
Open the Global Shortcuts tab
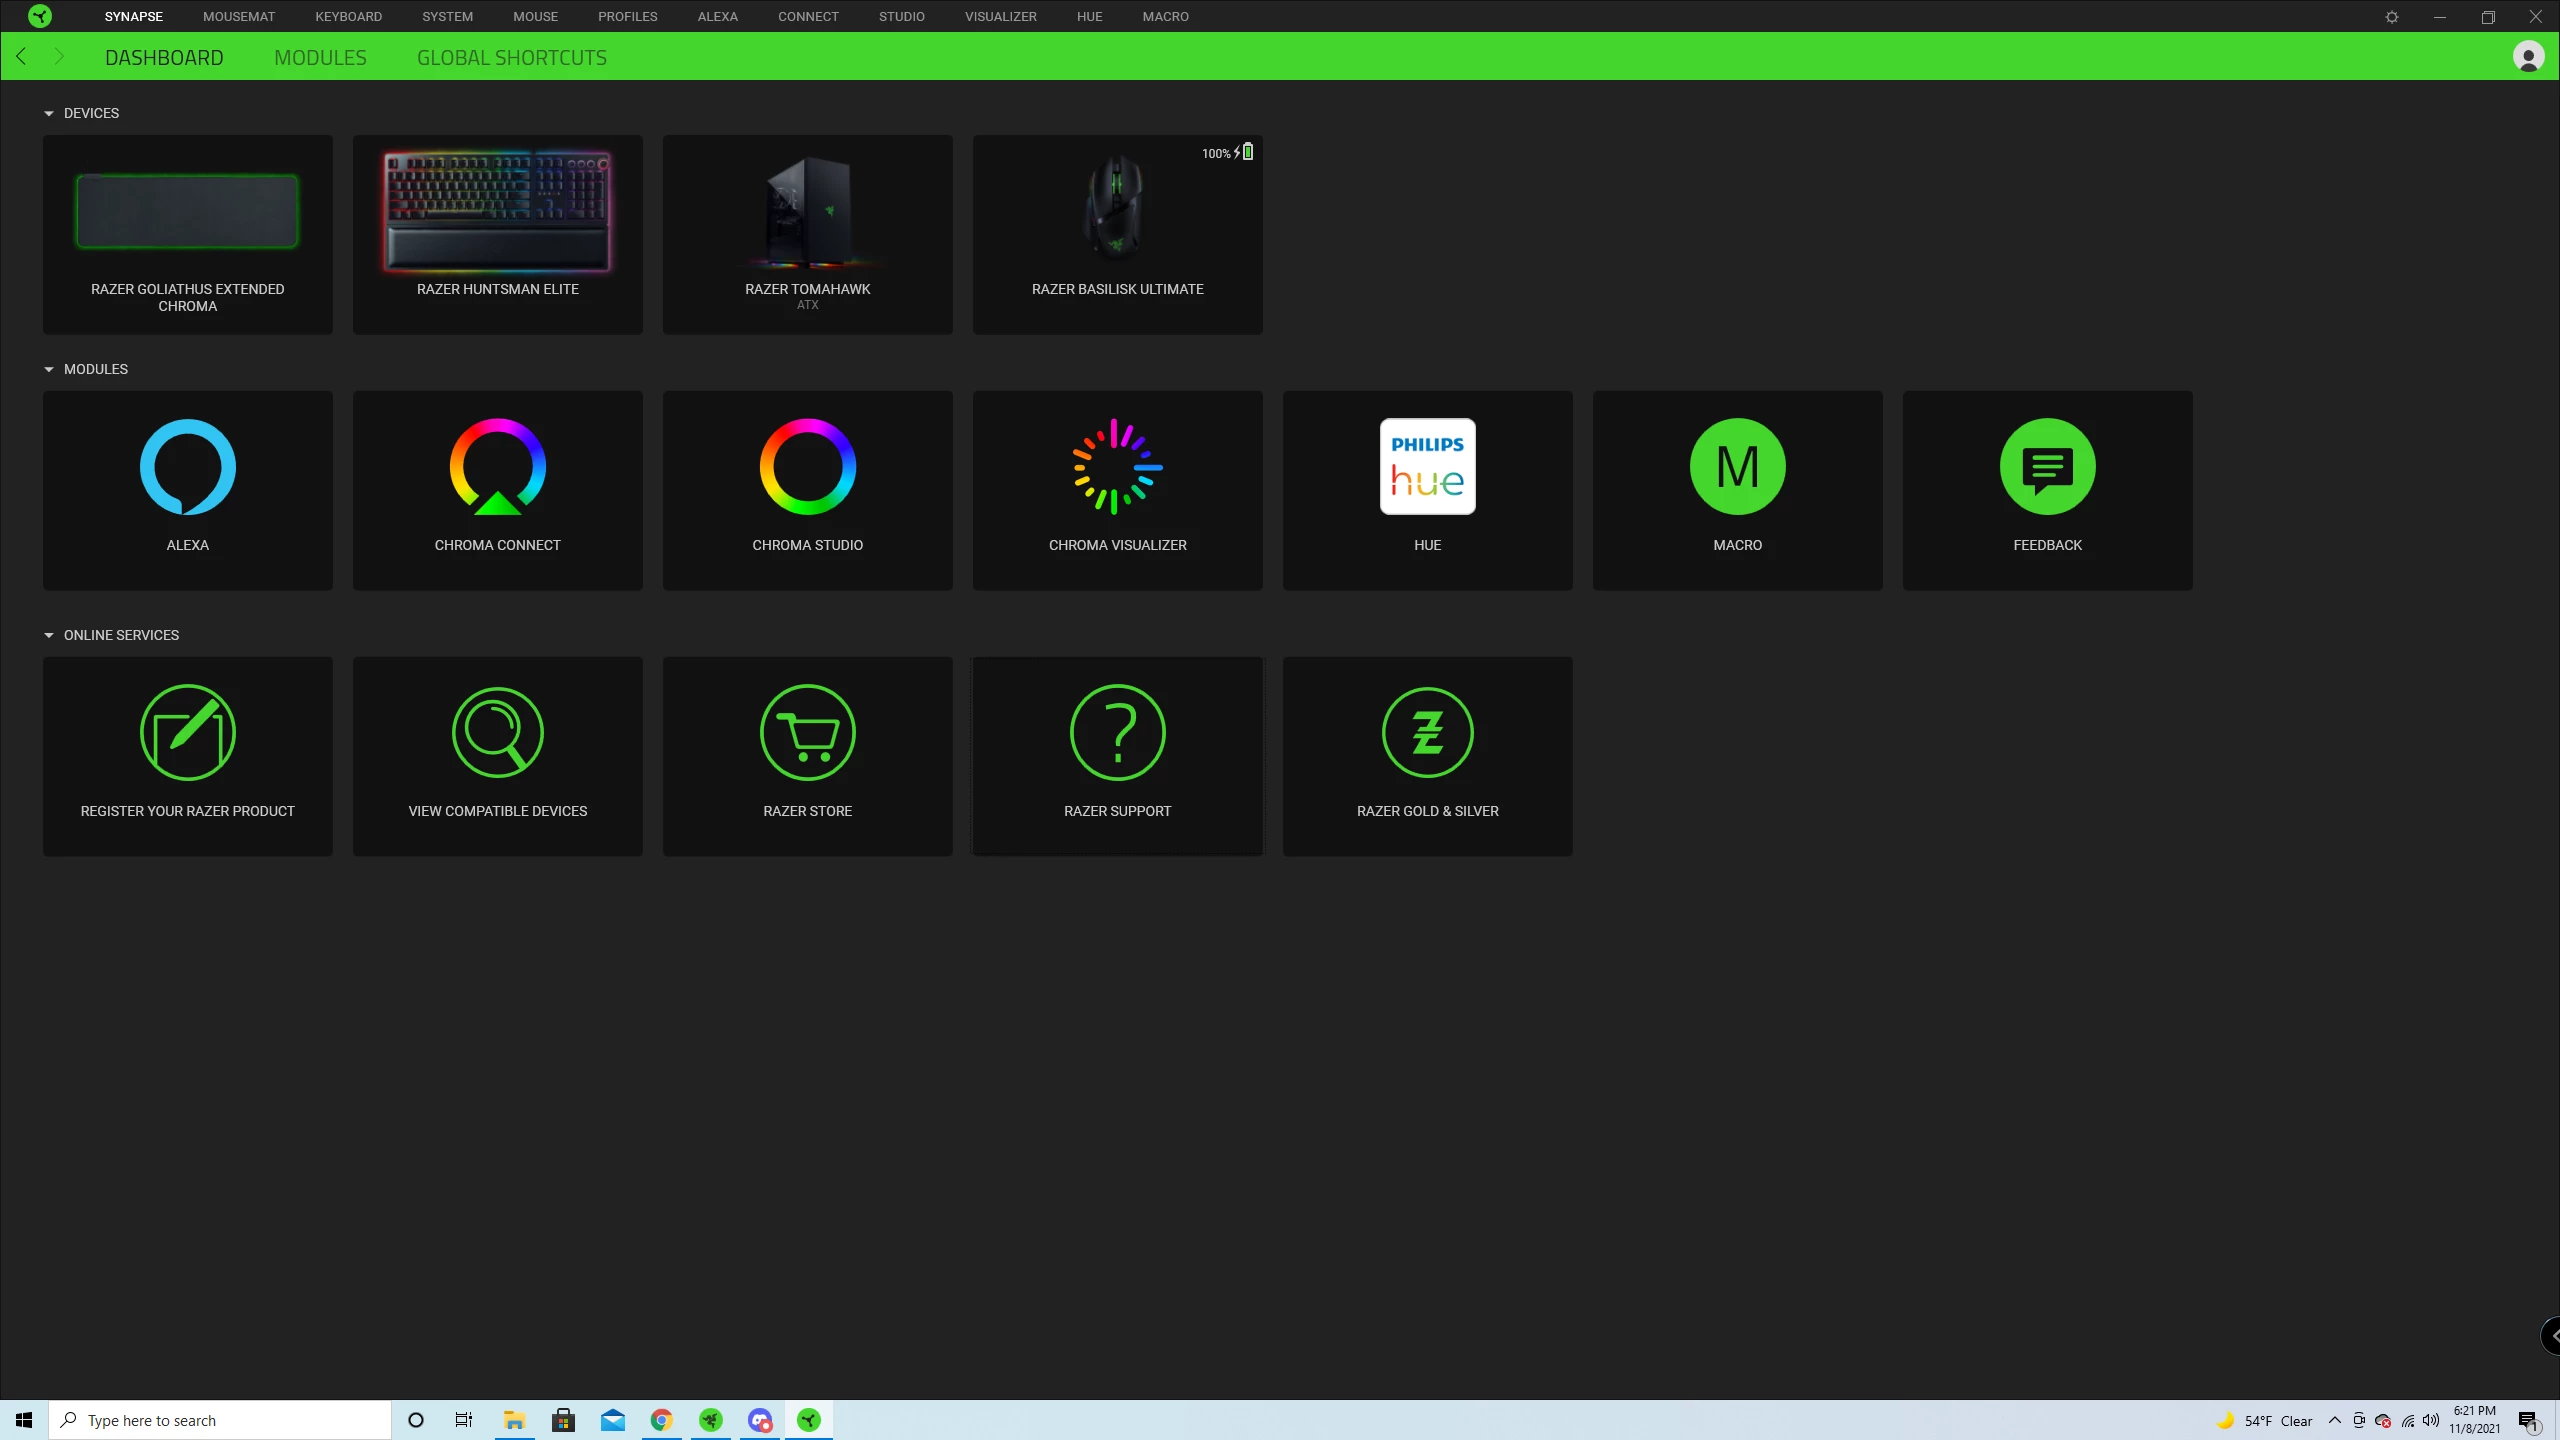coord(511,58)
